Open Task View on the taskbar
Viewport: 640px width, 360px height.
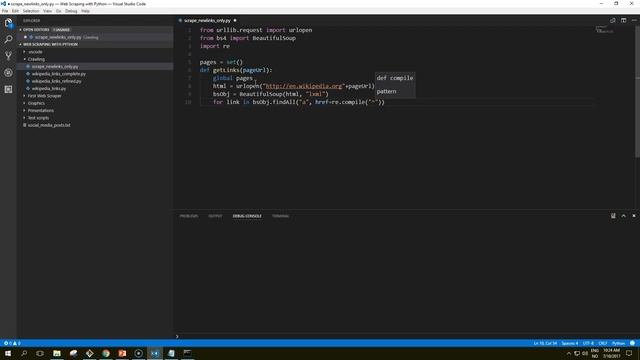coord(40,353)
